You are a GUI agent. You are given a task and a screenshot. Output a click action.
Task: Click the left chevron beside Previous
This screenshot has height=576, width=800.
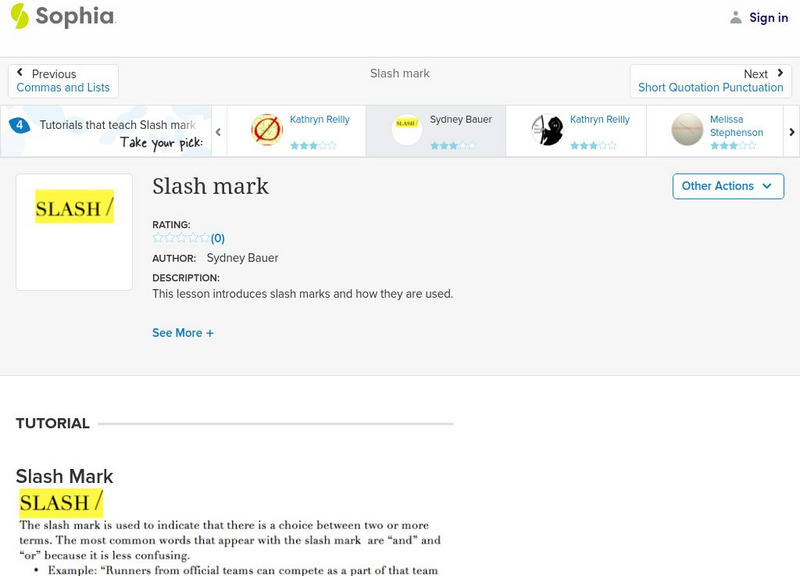[x=20, y=72]
